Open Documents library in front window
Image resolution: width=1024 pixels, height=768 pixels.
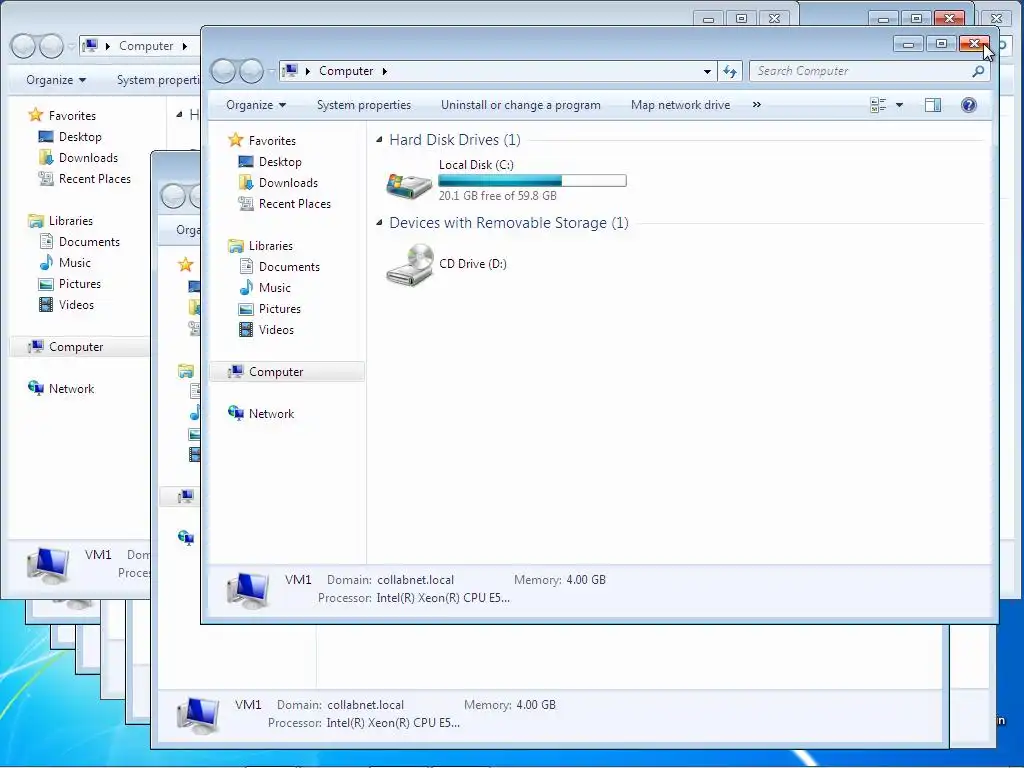[x=289, y=266]
